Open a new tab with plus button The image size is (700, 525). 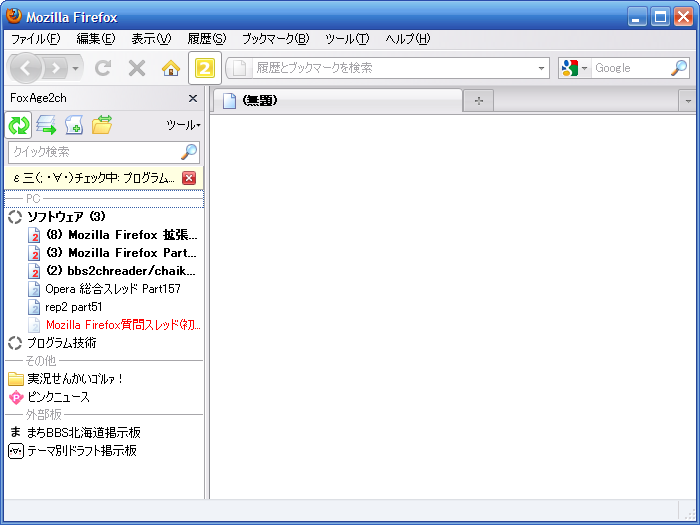[x=478, y=101]
